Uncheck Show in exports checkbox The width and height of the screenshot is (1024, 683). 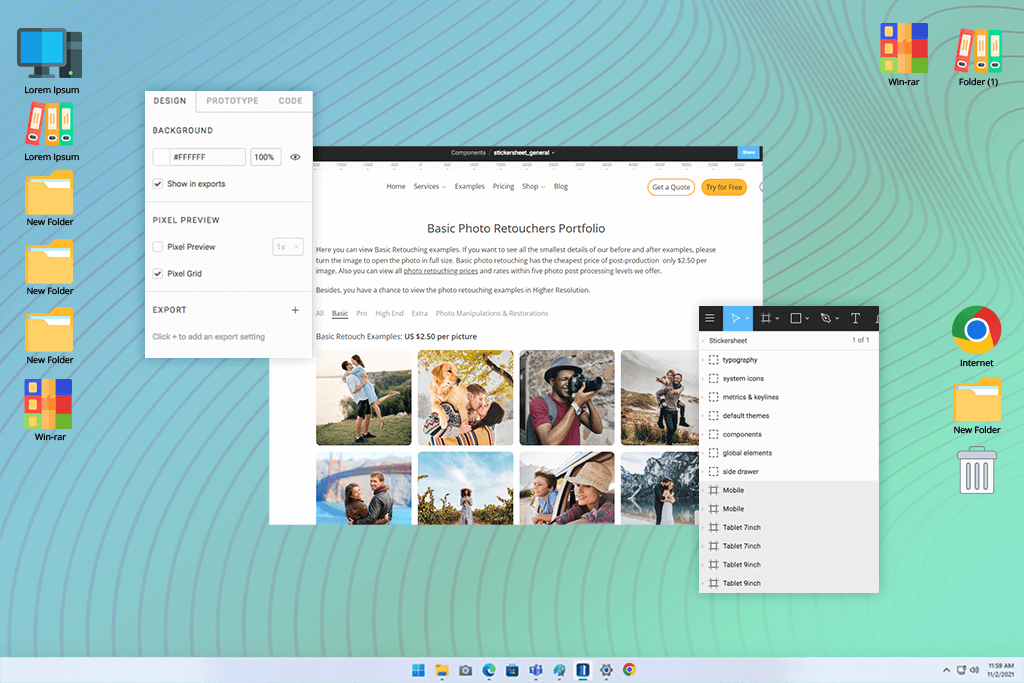coord(157,184)
